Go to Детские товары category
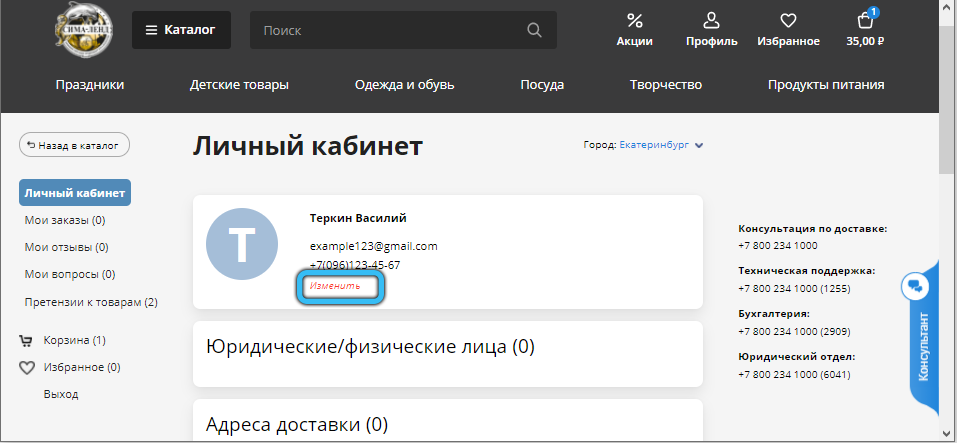Image resolution: width=957 pixels, height=443 pixels. point(239,85)
